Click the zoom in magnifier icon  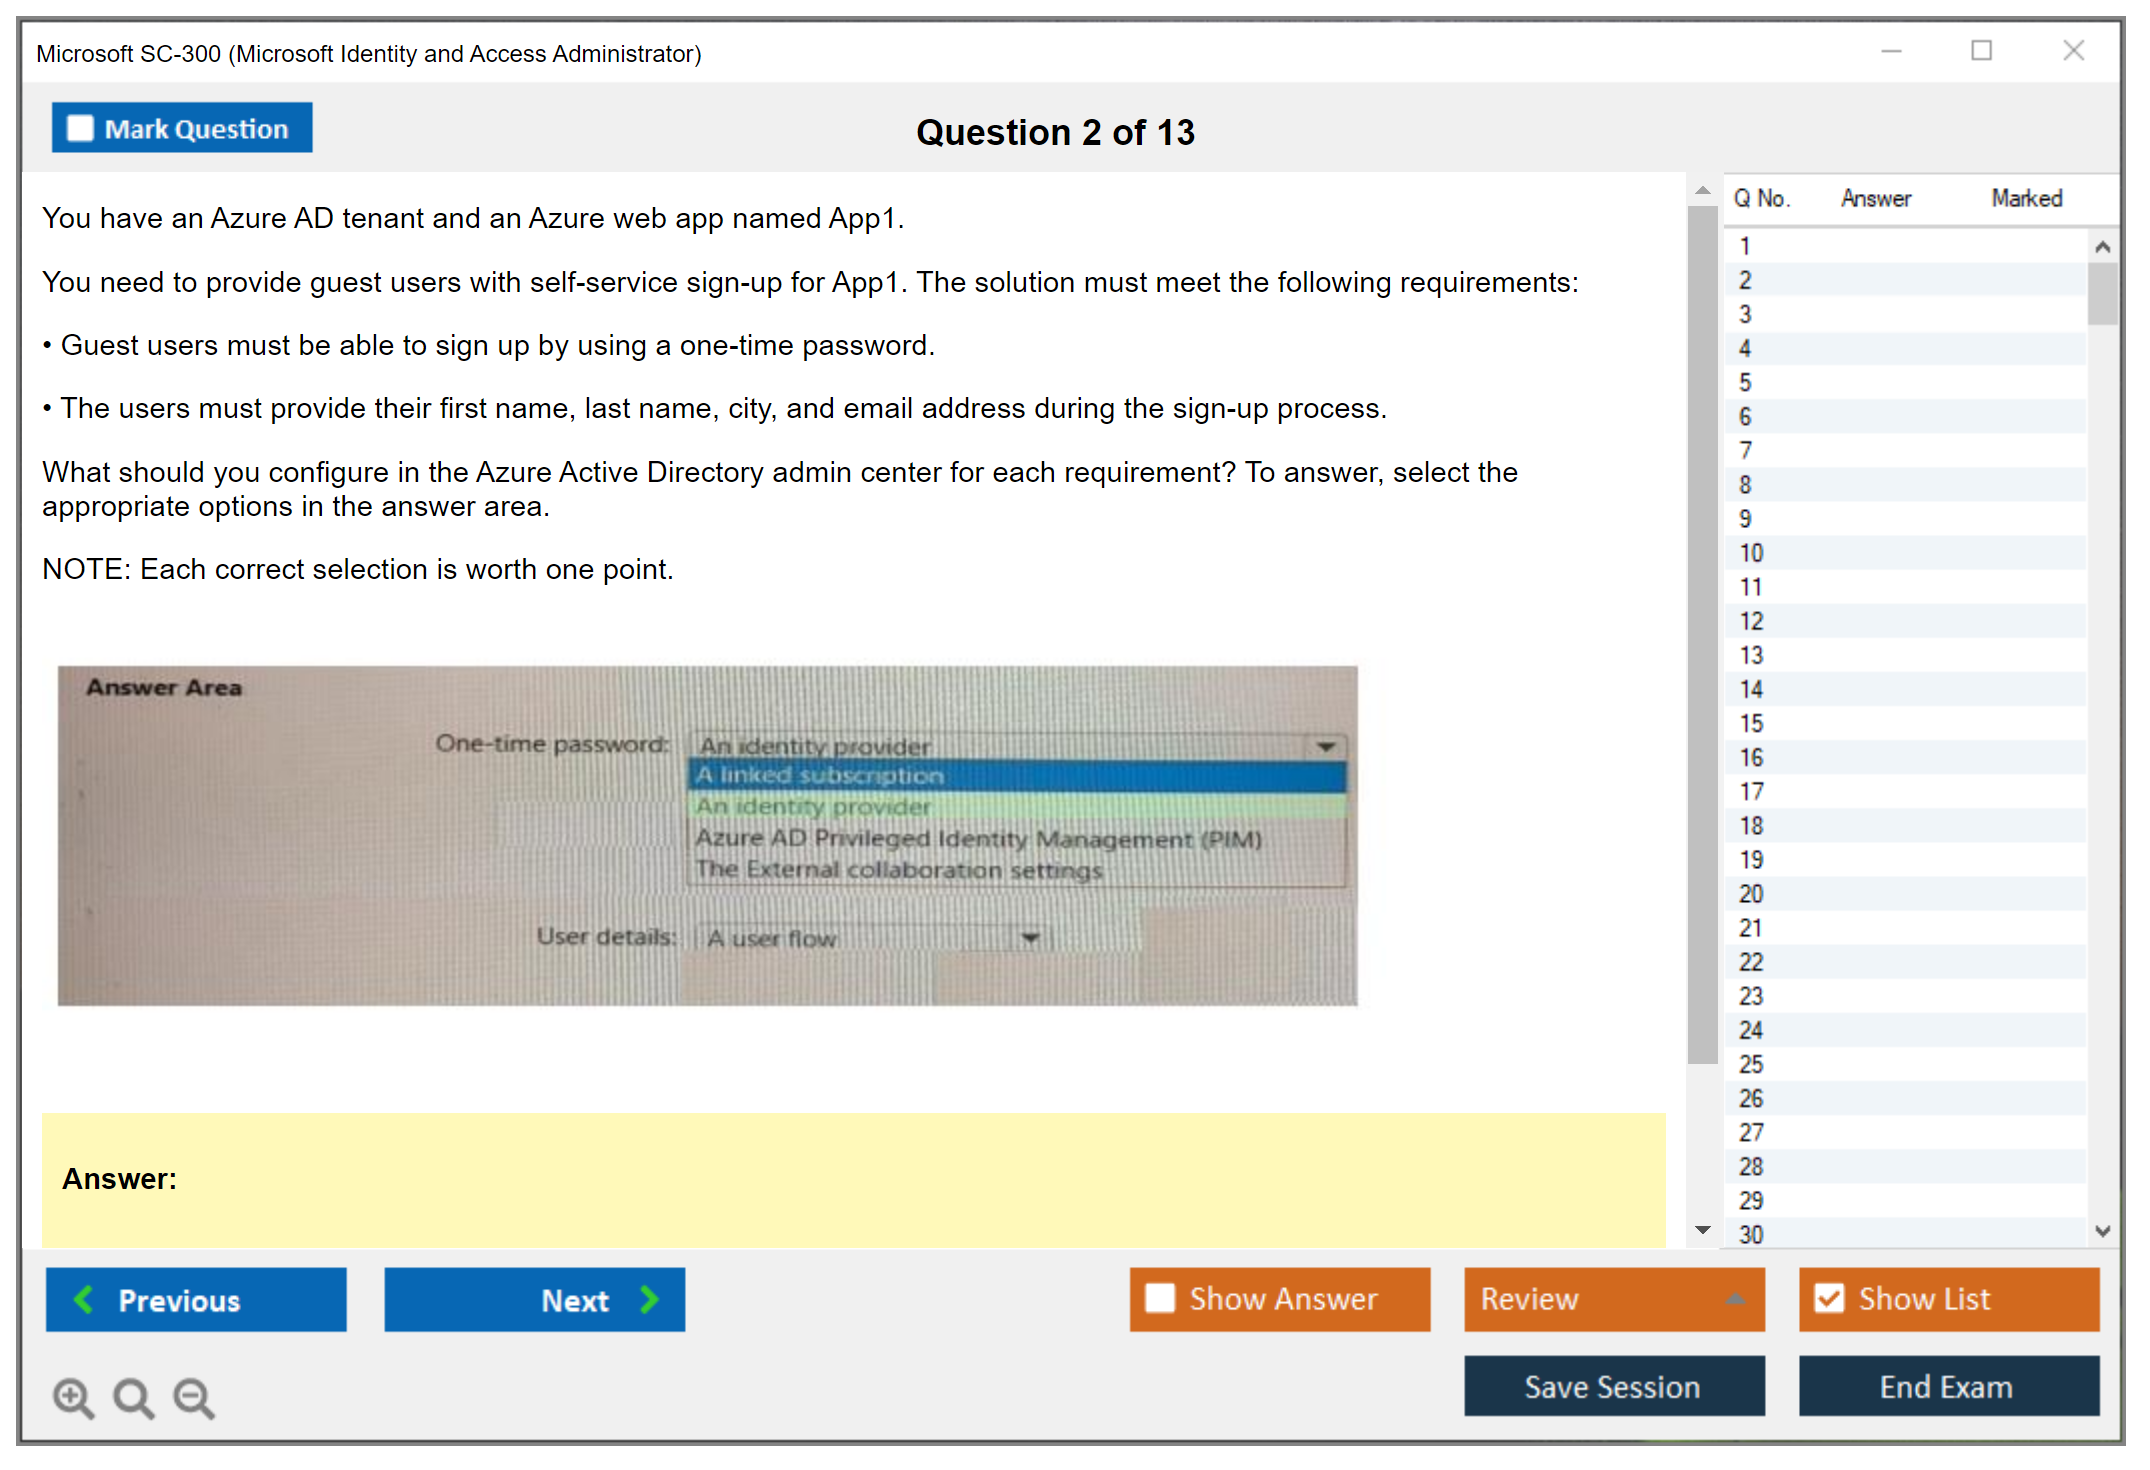pyautogui.click(x=72, y=1397)
